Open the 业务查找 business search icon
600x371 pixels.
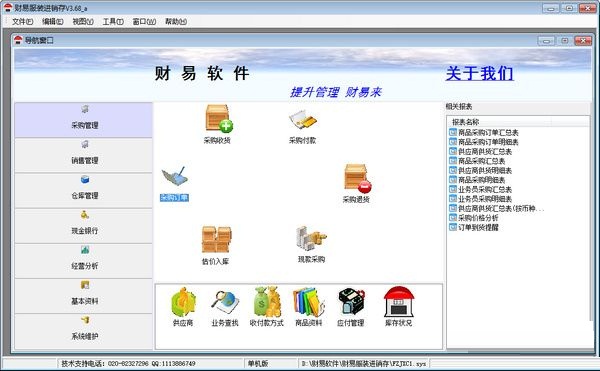[225, 308]
